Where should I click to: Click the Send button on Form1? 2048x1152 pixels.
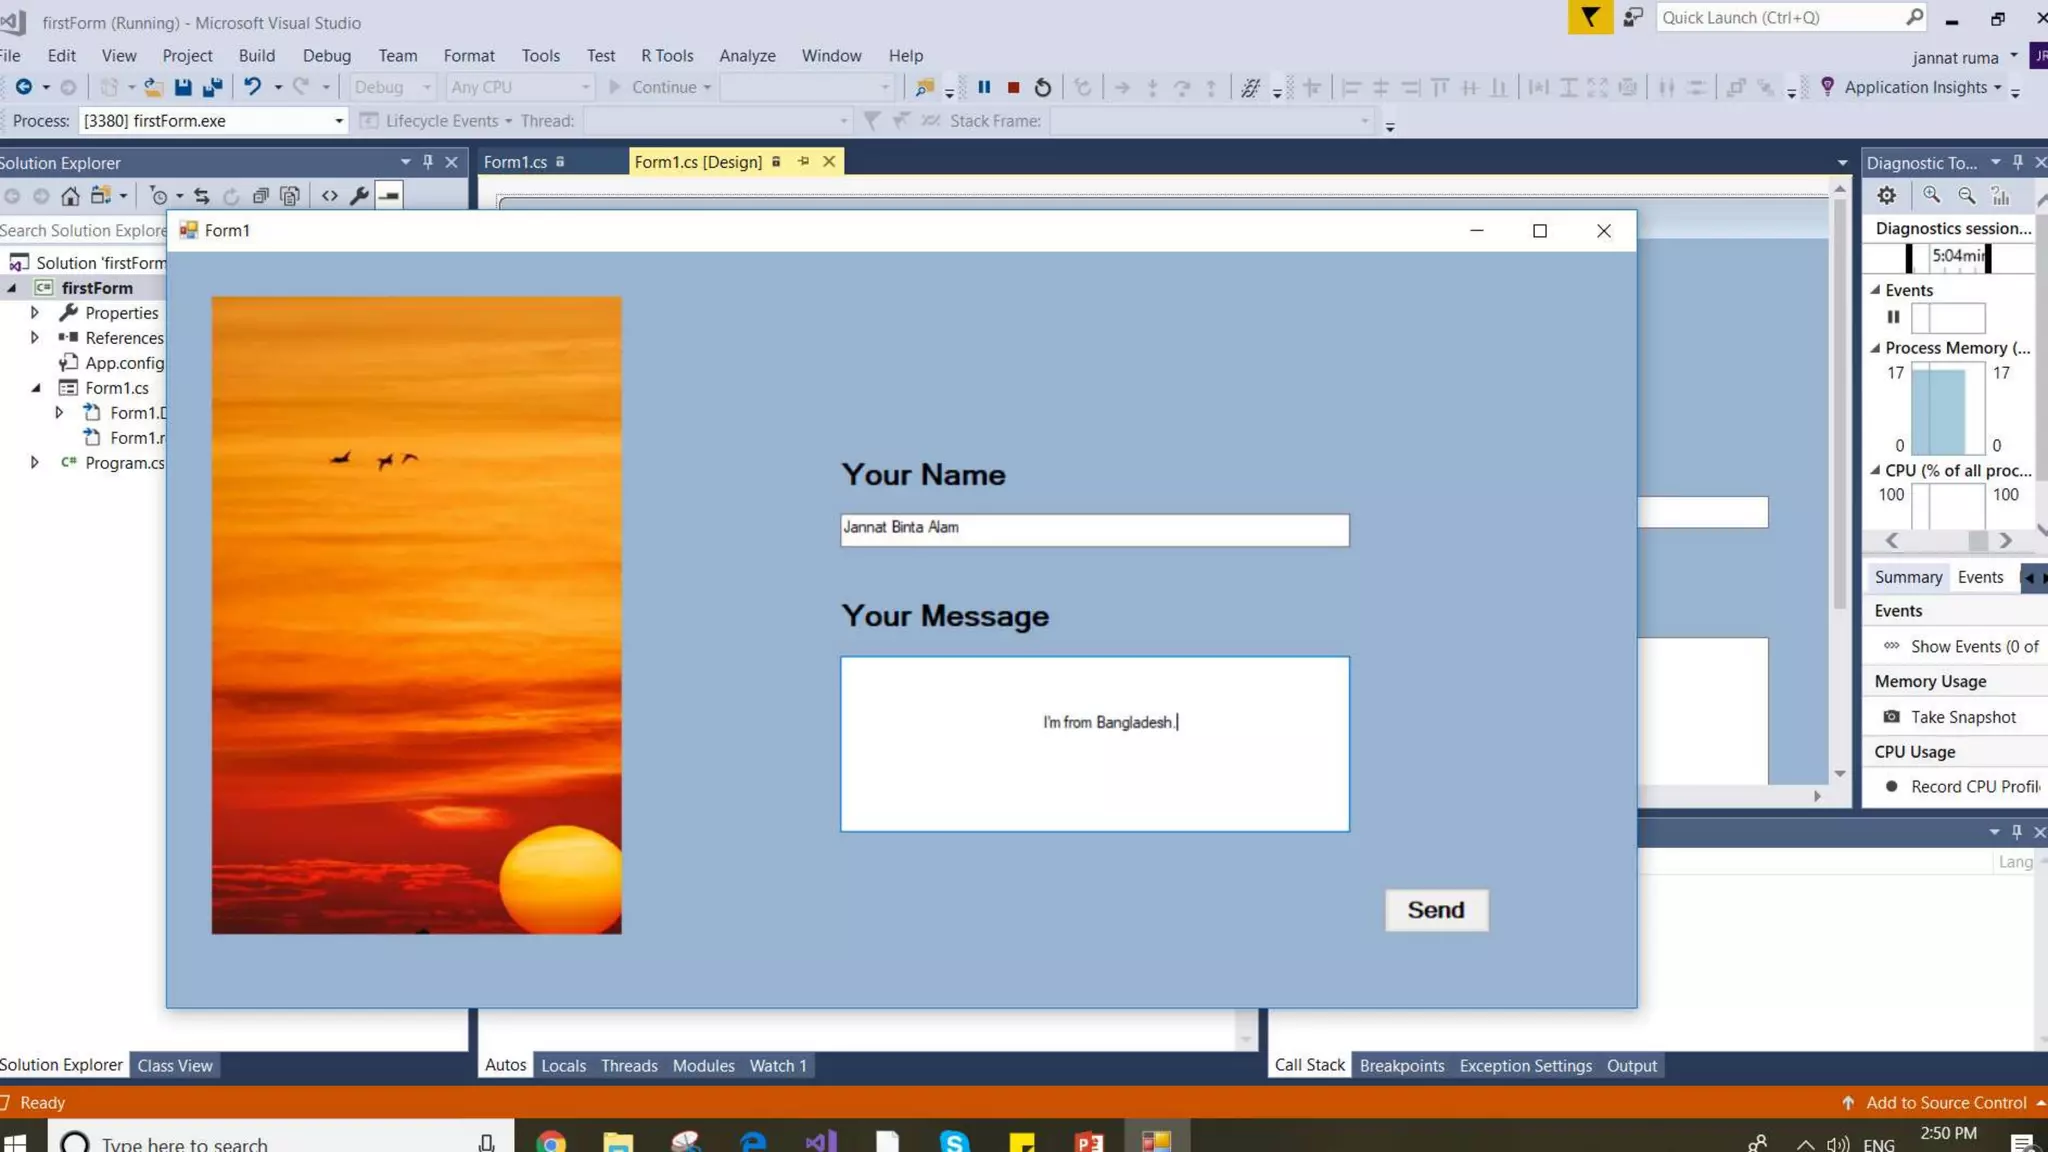[x=1436, y=910]
